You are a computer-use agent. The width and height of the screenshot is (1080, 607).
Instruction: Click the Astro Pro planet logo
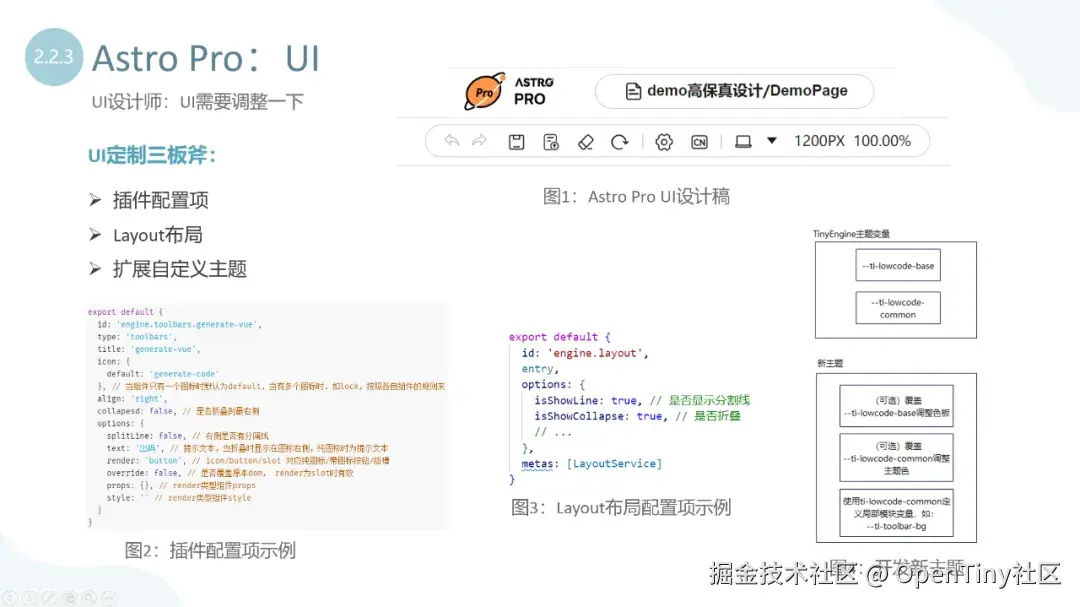coord(484,92)
